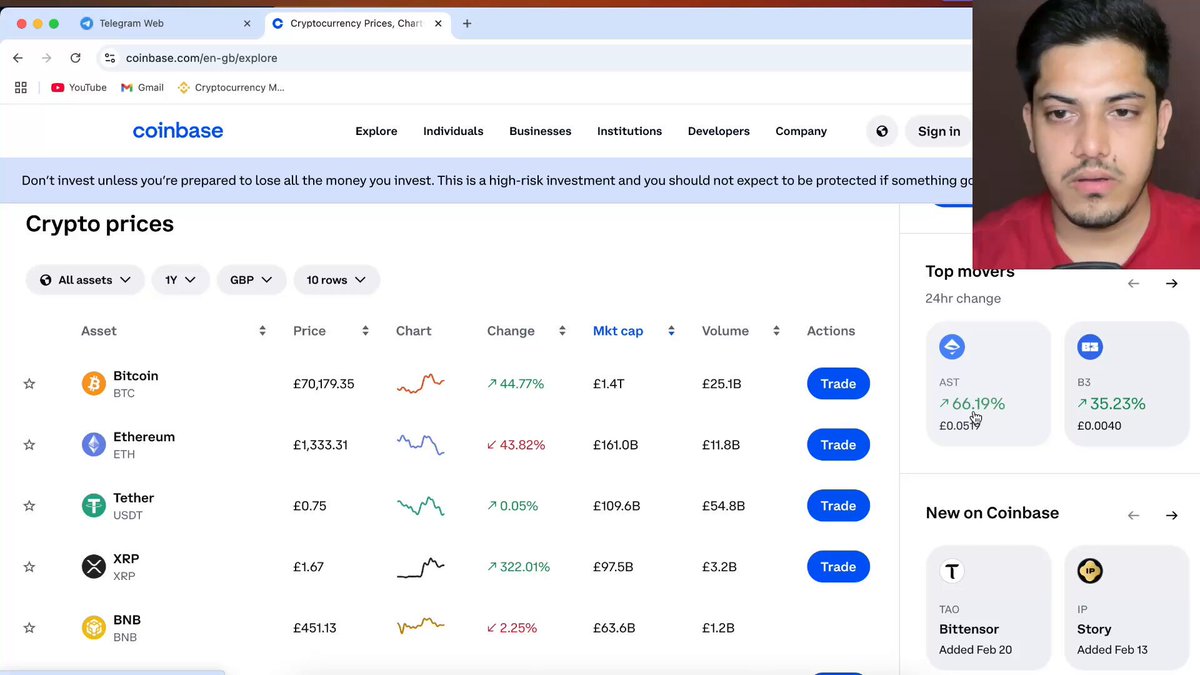The image size is (1200, 675).
Task: Click Bitcoin price £70,179.35
Action: pyautogui.click(x=324, y=384)
